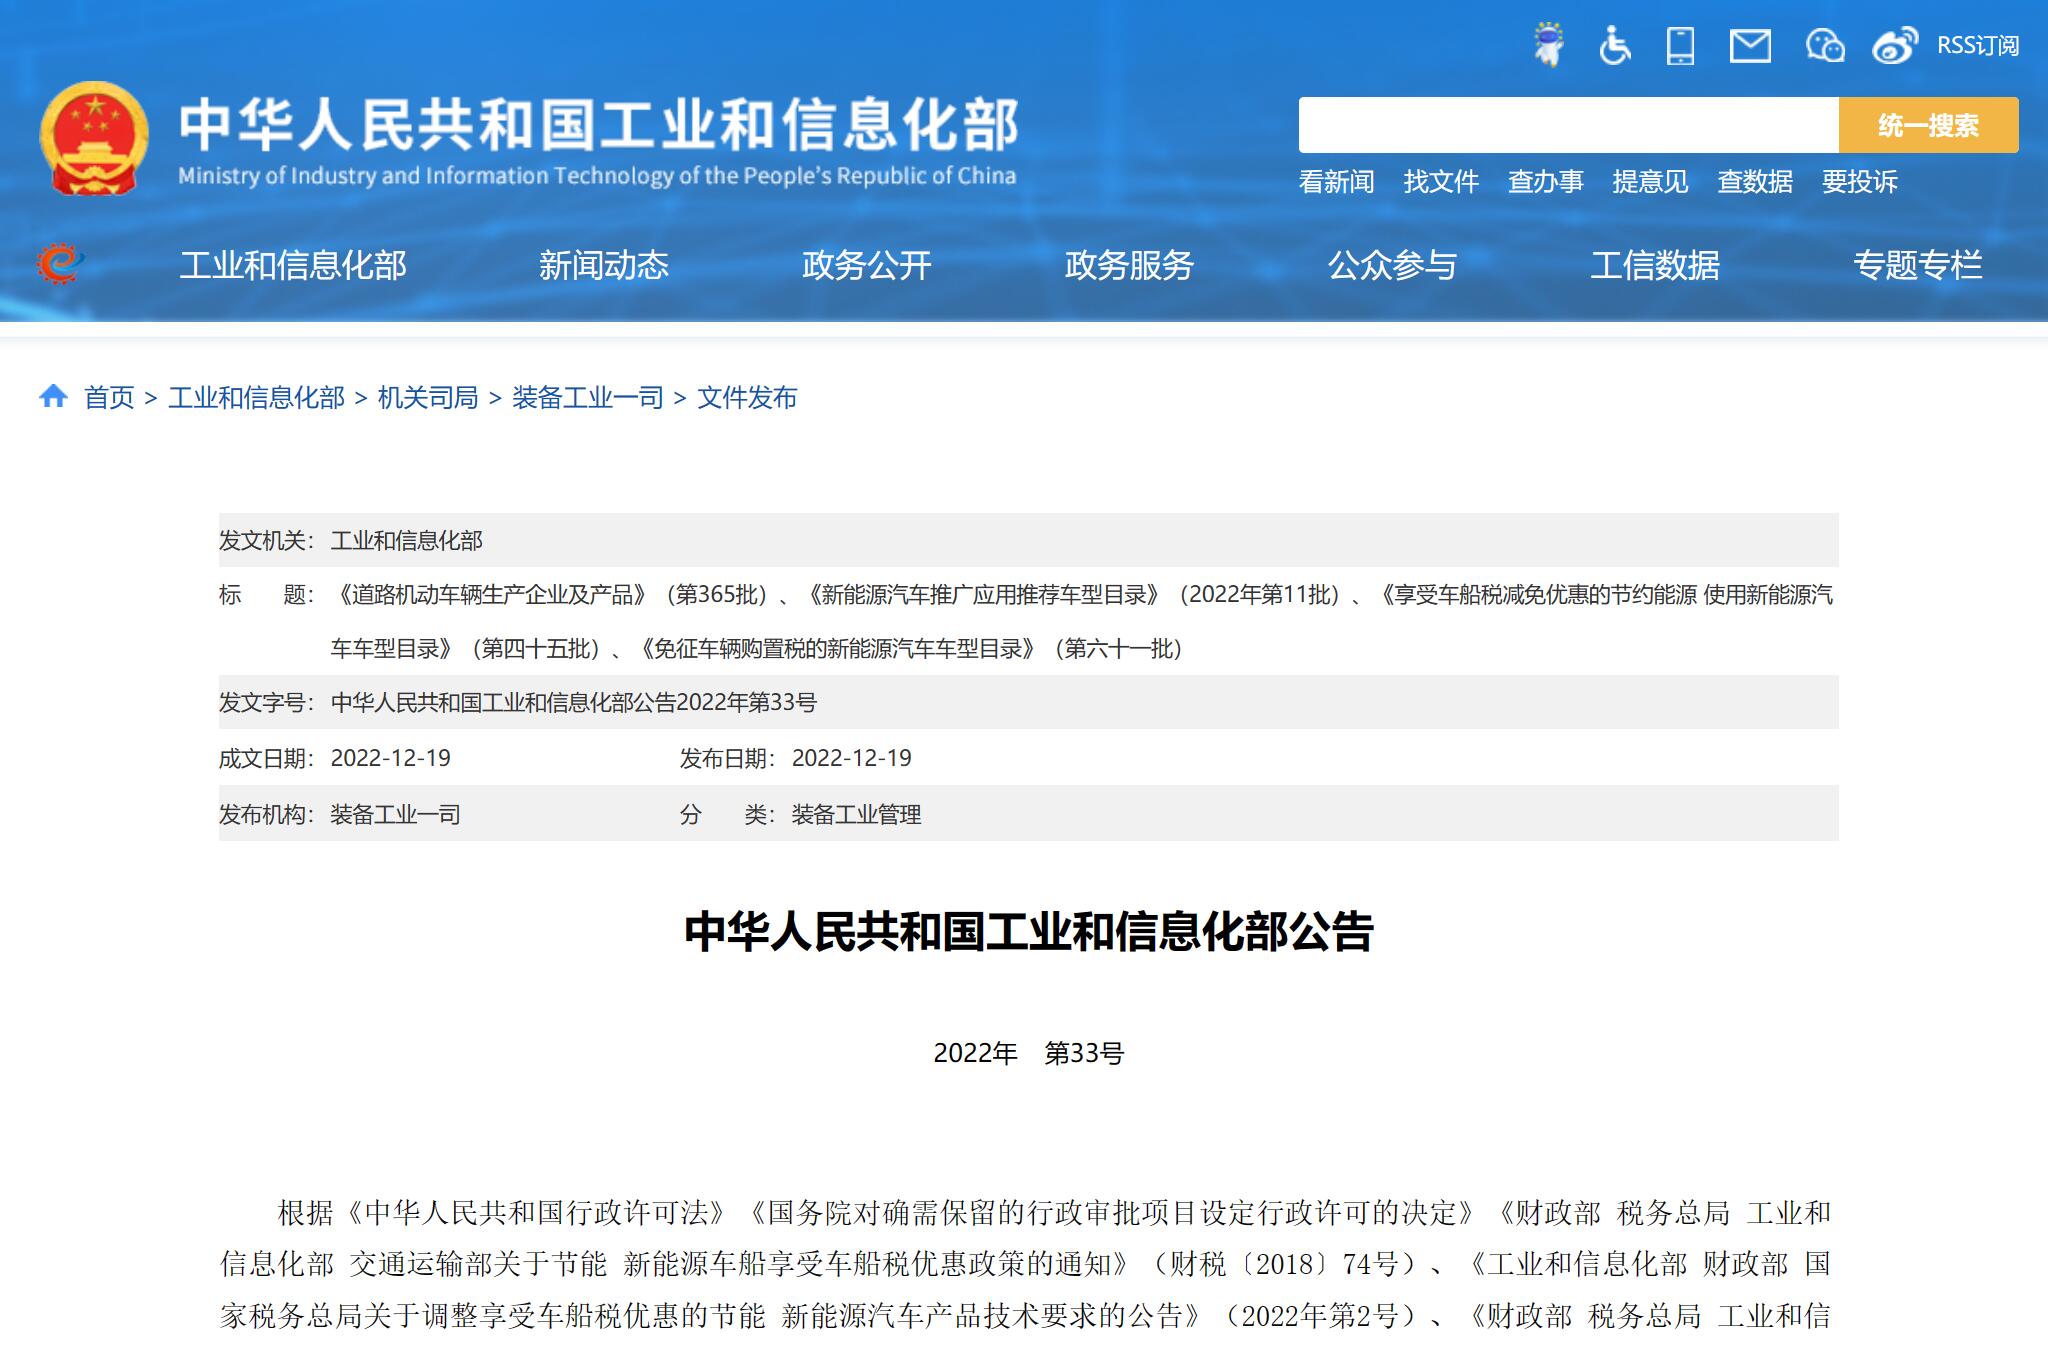2048x1353 pixels.
Task: Focus the unified search input field
Action: pyautogui.click(x=1568, y=125)
